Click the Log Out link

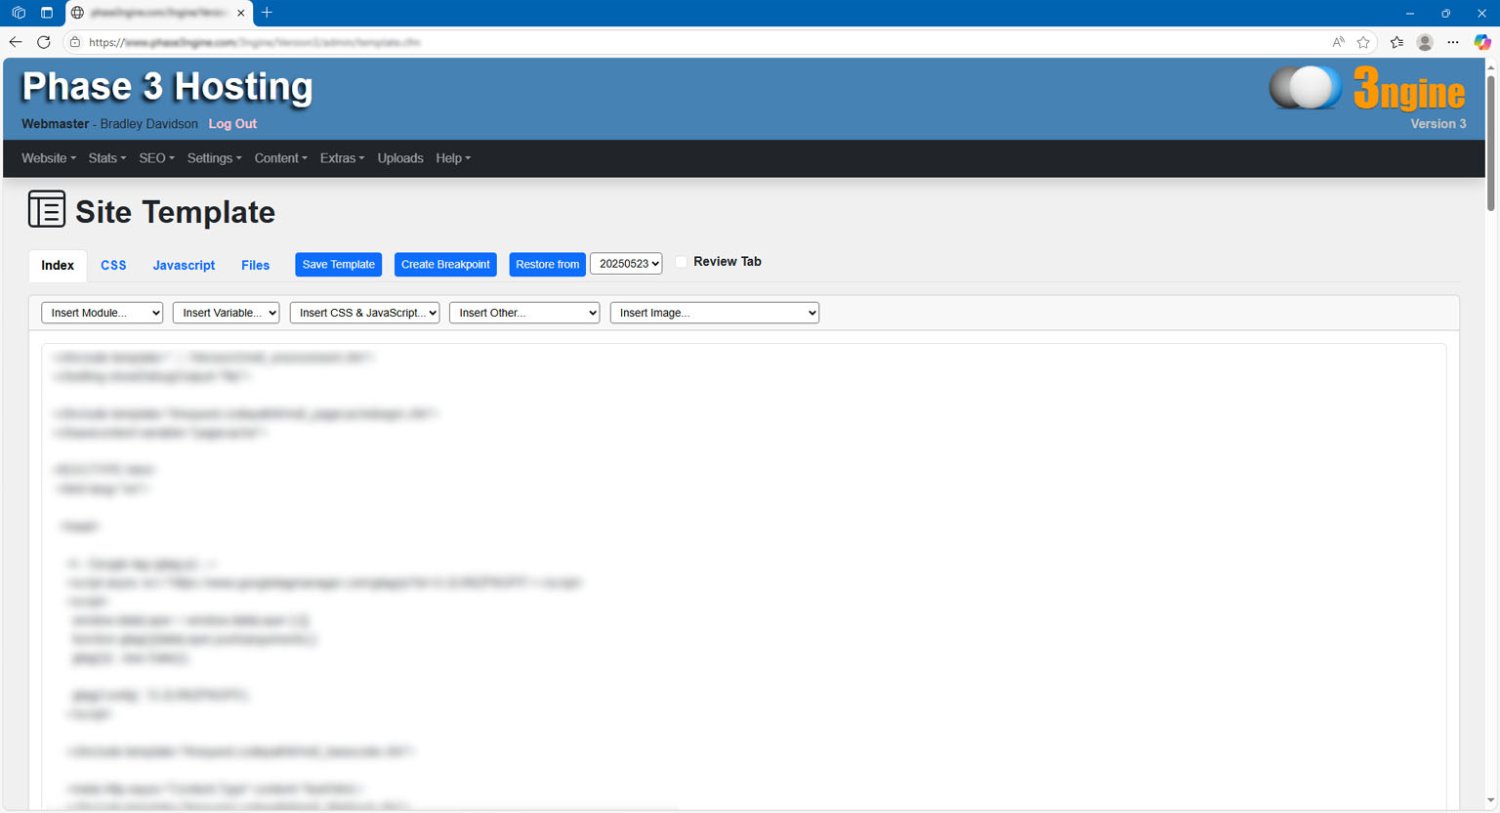[232, 124]
